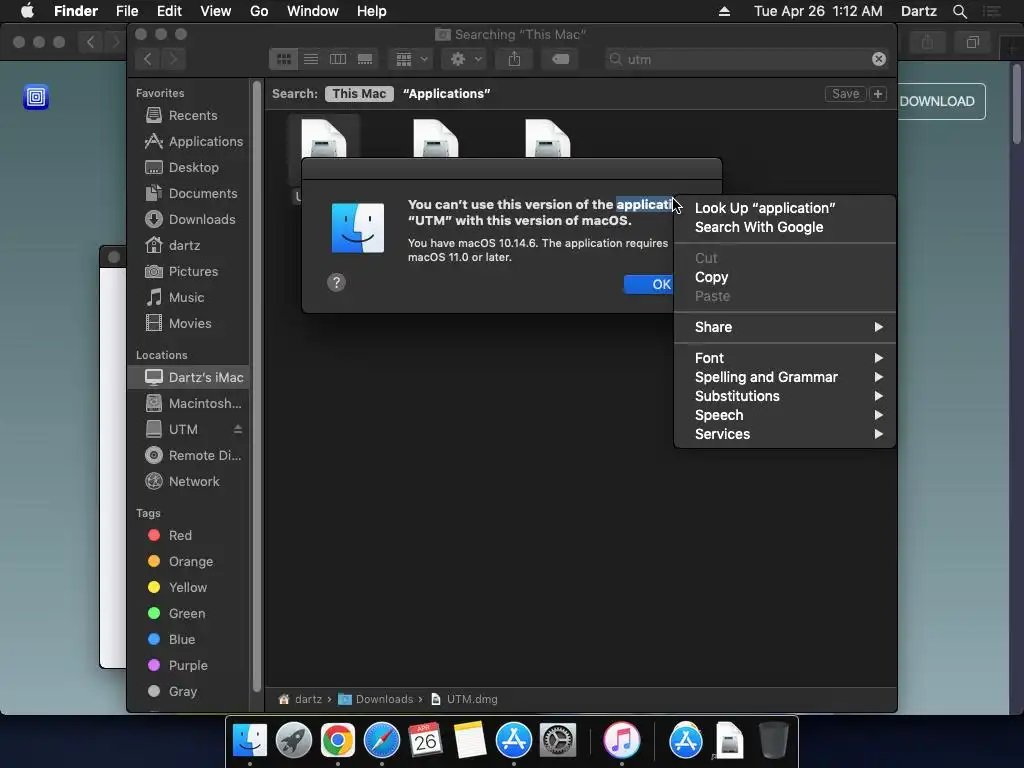Open the group-by arrangement dropdown
This screenshot has width=1024, height=768.
click(411, 59)
